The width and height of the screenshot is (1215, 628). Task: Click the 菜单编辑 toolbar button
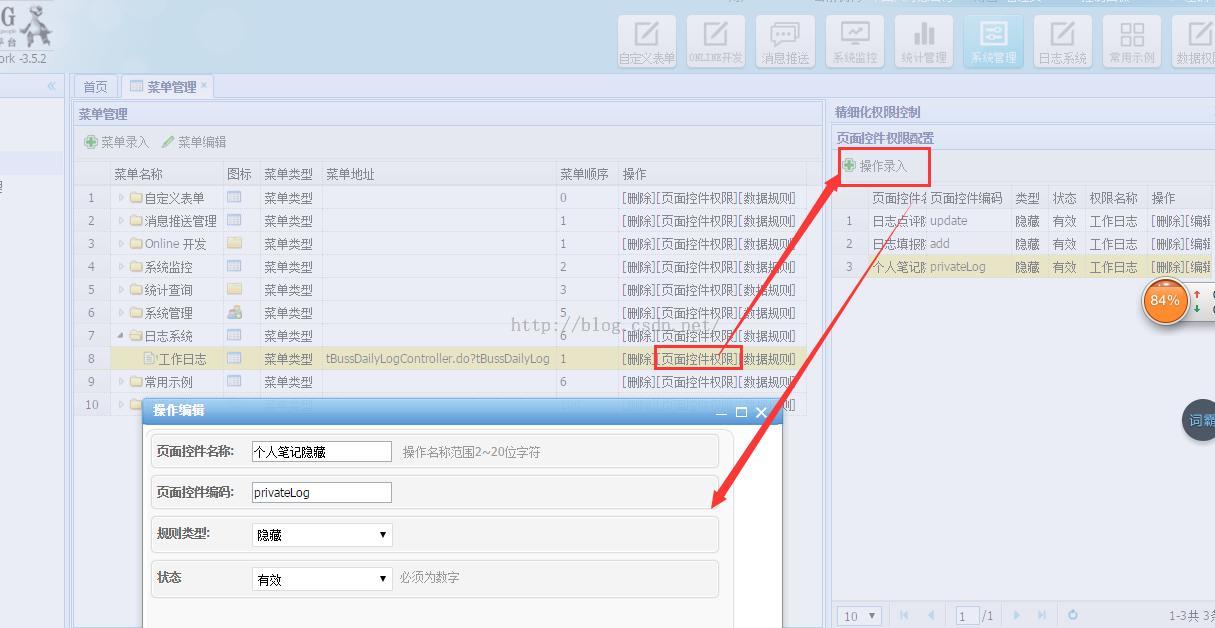click(x=194, y=142)
